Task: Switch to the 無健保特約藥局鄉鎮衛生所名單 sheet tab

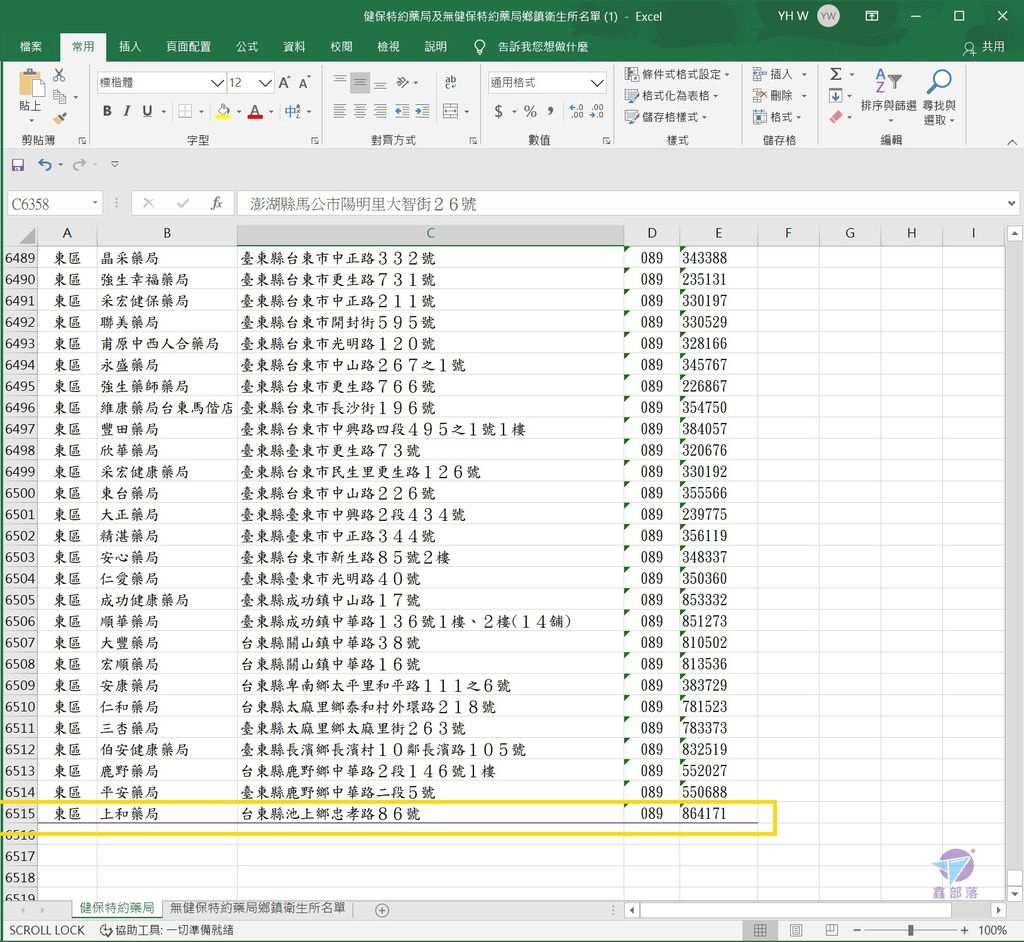Action: coord(258,908)
